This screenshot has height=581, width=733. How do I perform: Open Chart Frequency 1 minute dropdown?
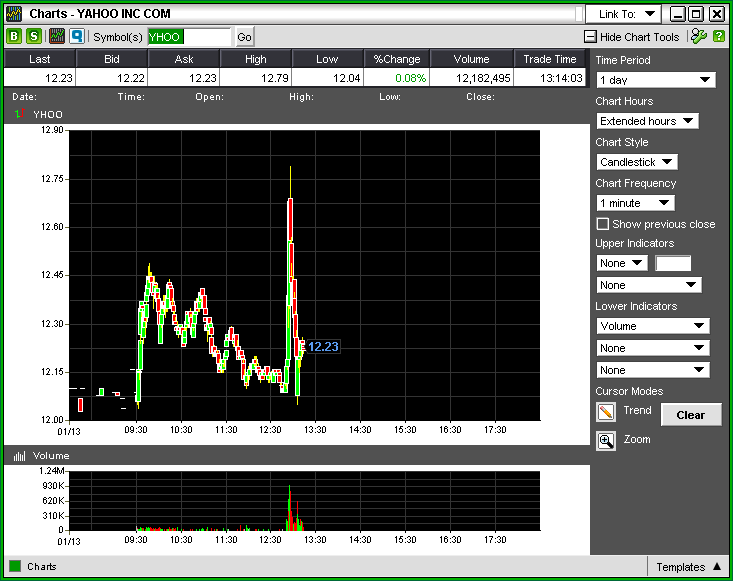point(635,203)
